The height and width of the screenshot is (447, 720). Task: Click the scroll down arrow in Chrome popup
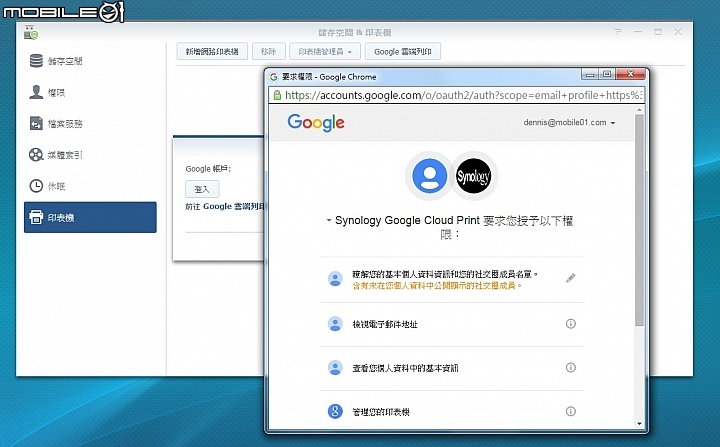coord(639,424)
